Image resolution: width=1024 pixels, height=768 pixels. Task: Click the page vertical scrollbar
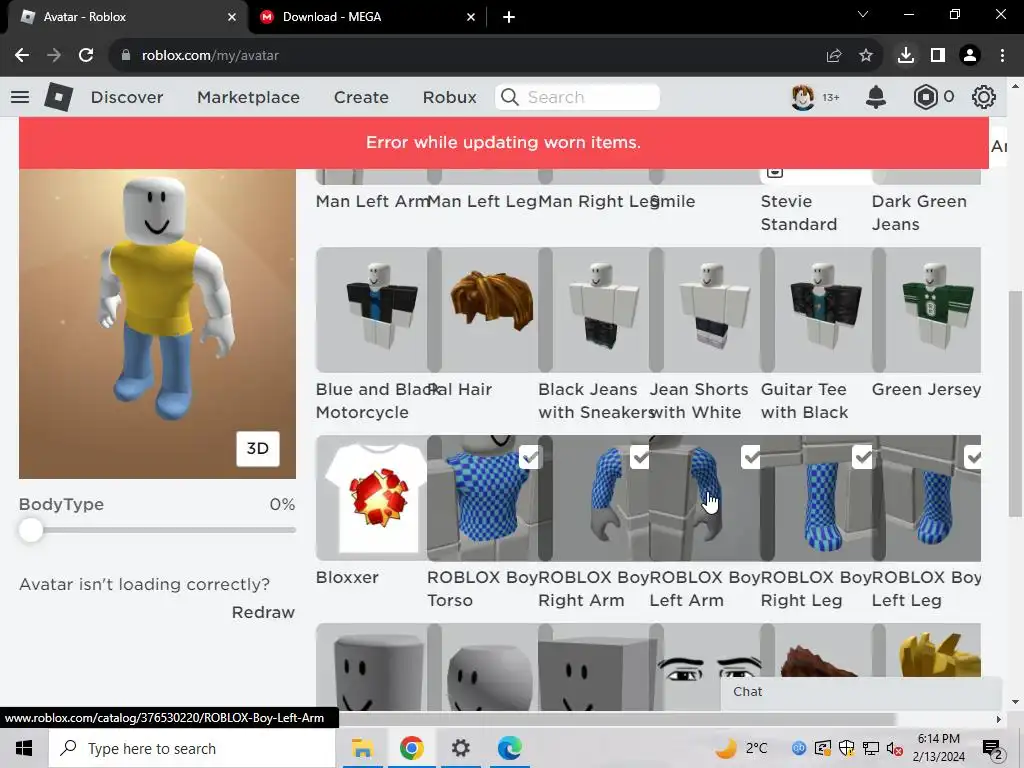(x=1014, y=402)
